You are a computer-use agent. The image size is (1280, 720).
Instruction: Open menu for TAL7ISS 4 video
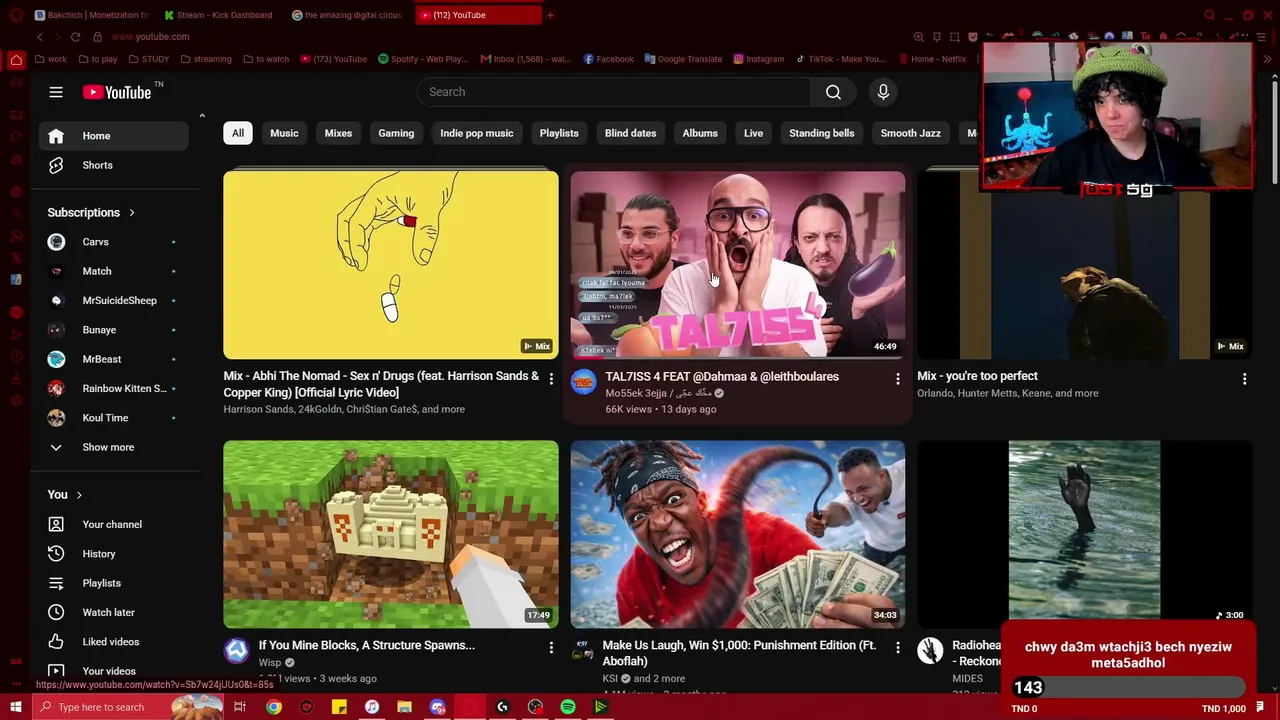[898, 379]
